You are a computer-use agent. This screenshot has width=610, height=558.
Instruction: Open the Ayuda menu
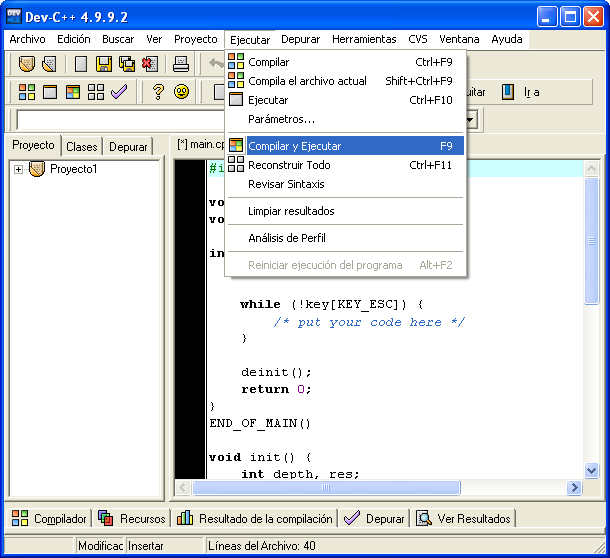click(x=507, y=39)
